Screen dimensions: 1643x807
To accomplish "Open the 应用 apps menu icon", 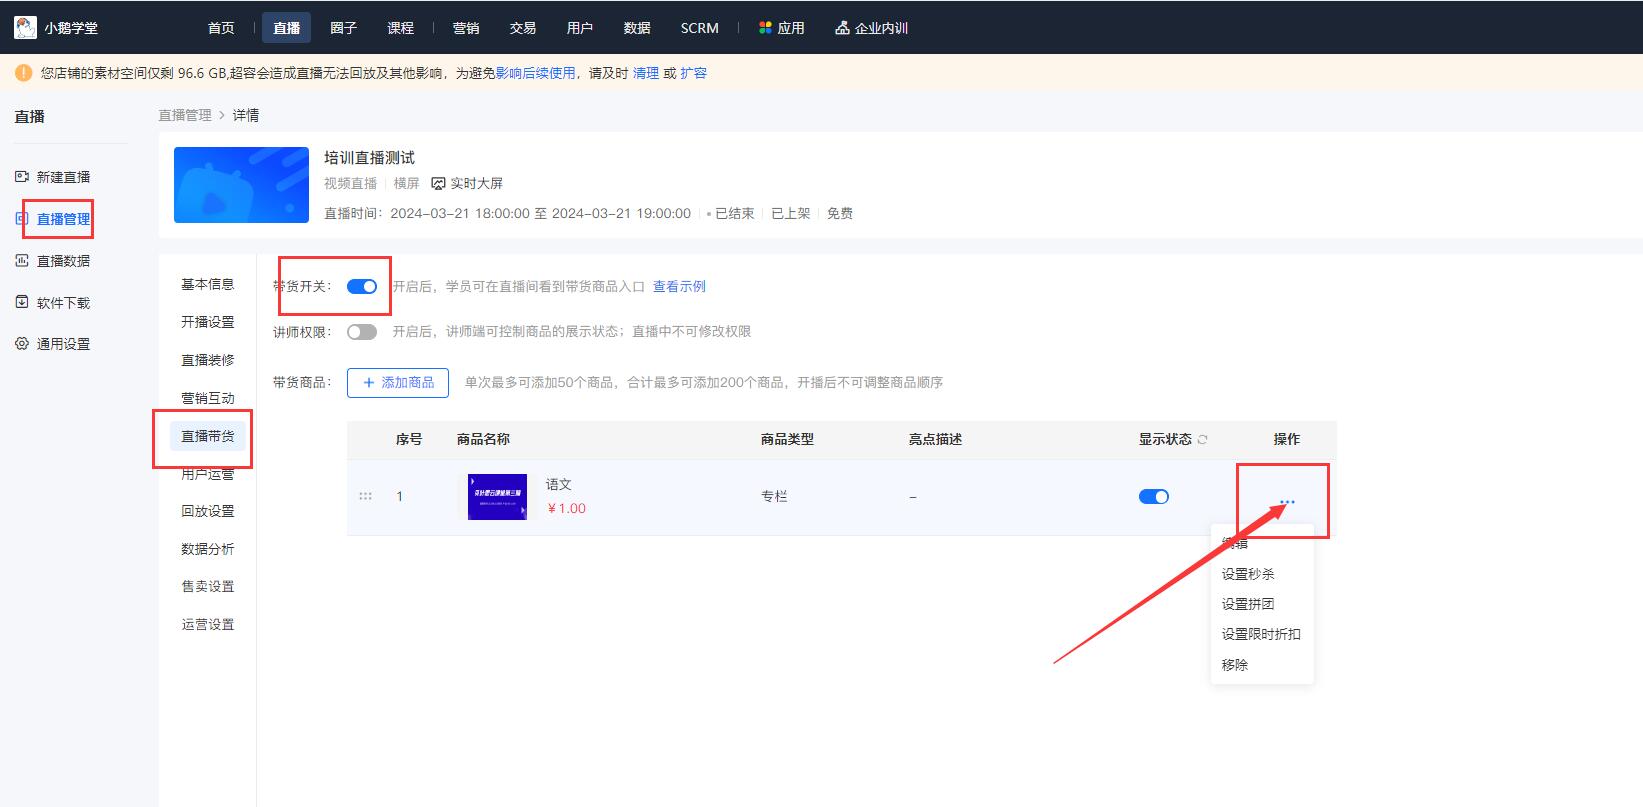I will [765, 28].
